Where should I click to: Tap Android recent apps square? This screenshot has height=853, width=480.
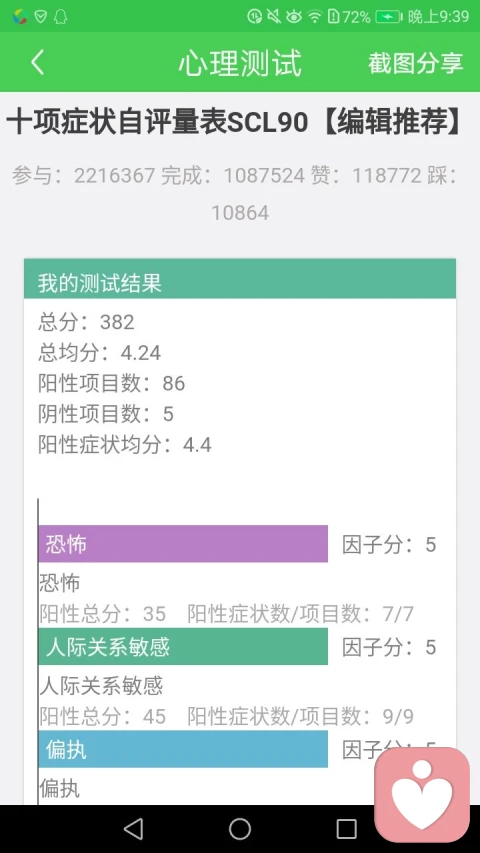pyautogui.click(x=346, y=829)
